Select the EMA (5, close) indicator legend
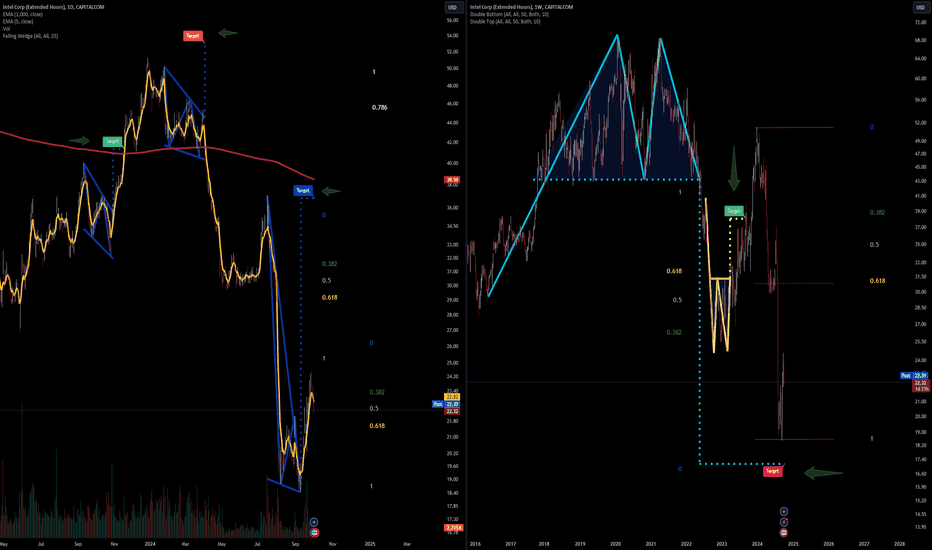 coord(18,21)
